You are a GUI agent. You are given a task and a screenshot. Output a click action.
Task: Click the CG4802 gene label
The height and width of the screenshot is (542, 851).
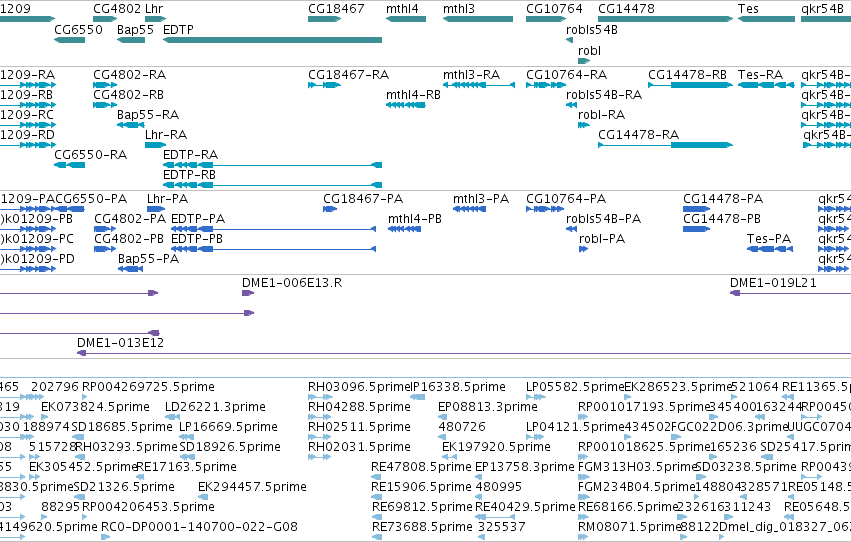[x=117, y=9]
